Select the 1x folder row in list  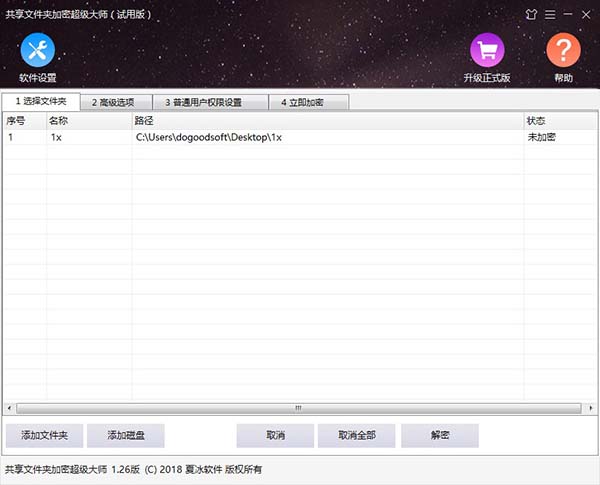(200, 137)
